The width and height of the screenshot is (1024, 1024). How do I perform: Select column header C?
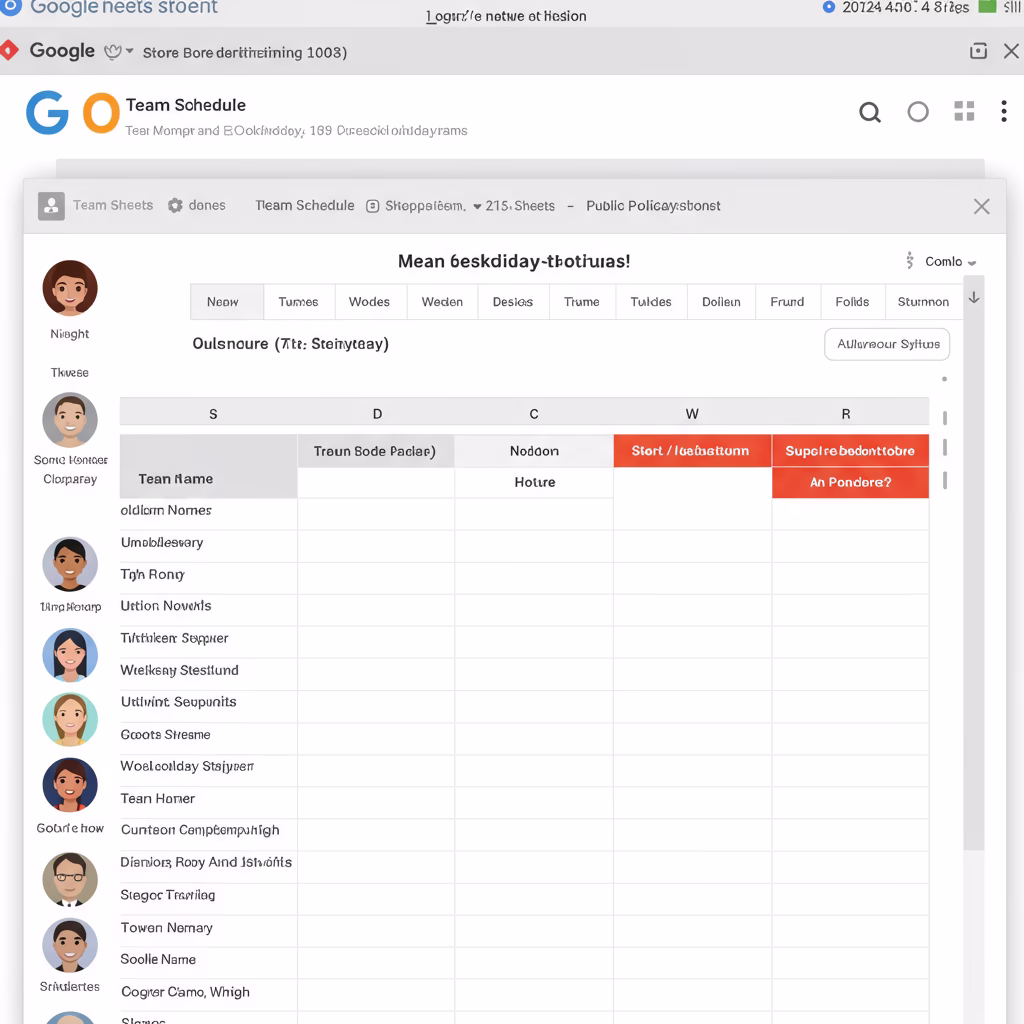coord(534,414)
